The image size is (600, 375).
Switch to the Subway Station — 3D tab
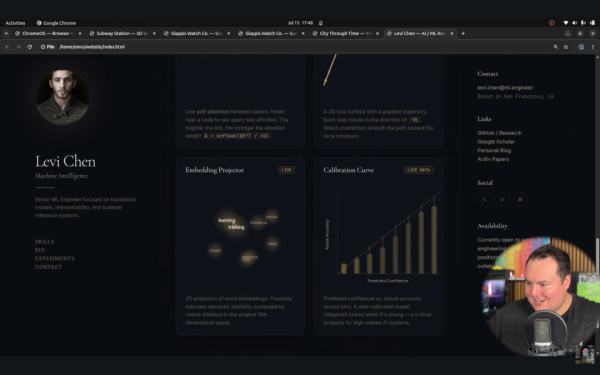[122, 34]
